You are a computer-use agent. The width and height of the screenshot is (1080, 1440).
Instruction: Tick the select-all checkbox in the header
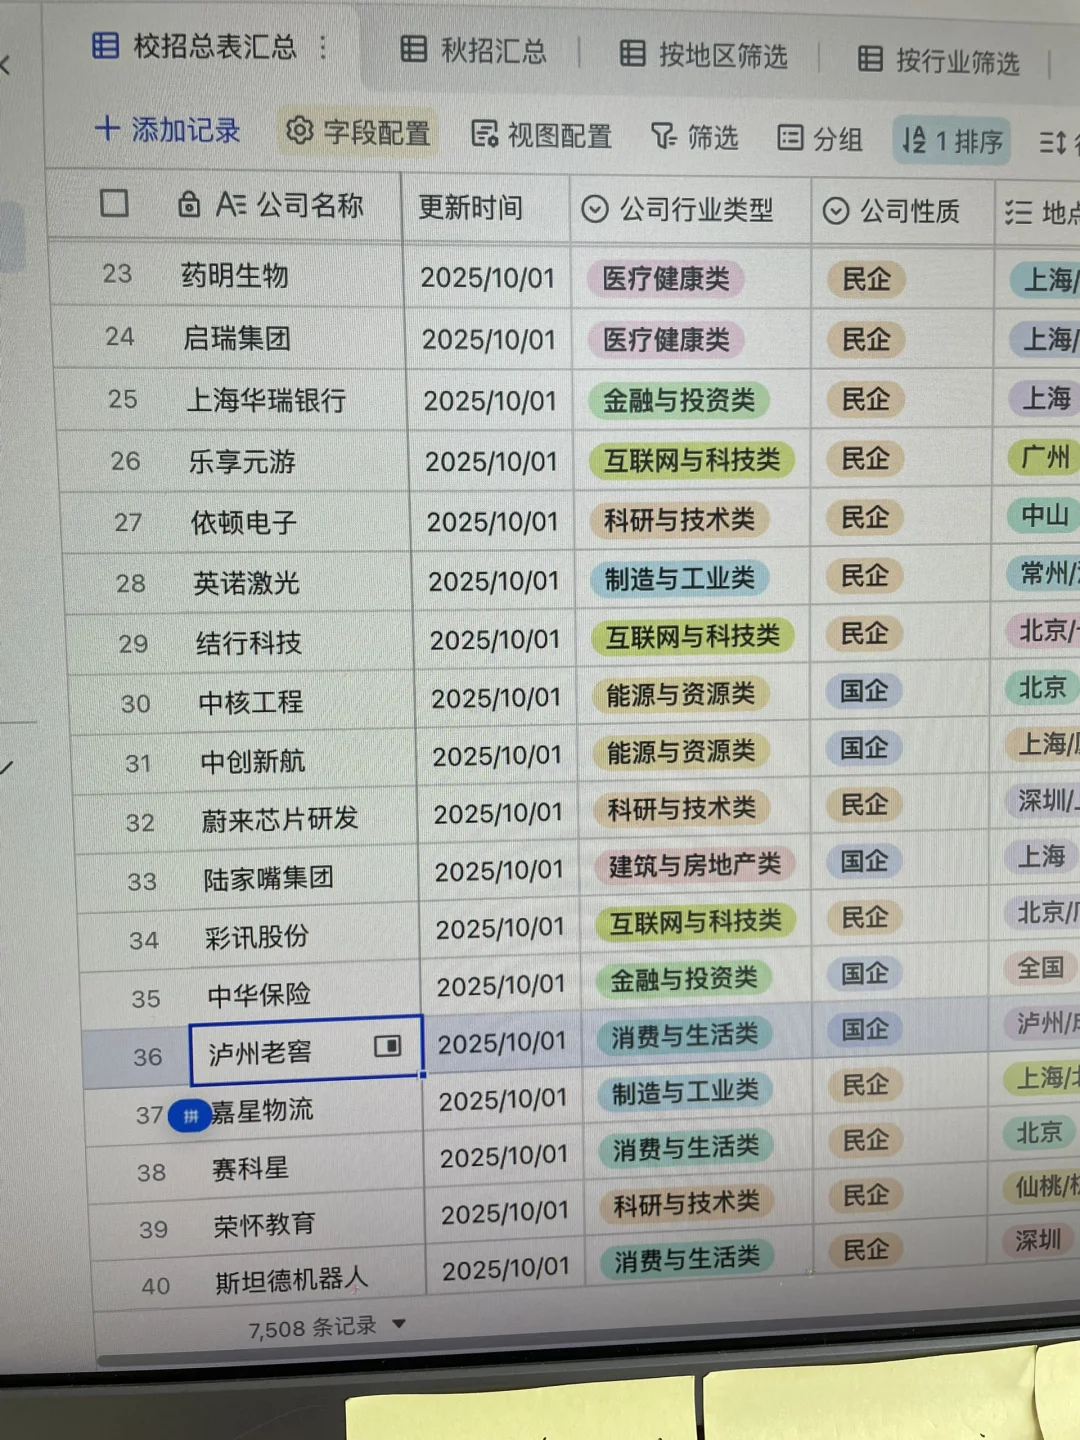[x=114, y=203]
